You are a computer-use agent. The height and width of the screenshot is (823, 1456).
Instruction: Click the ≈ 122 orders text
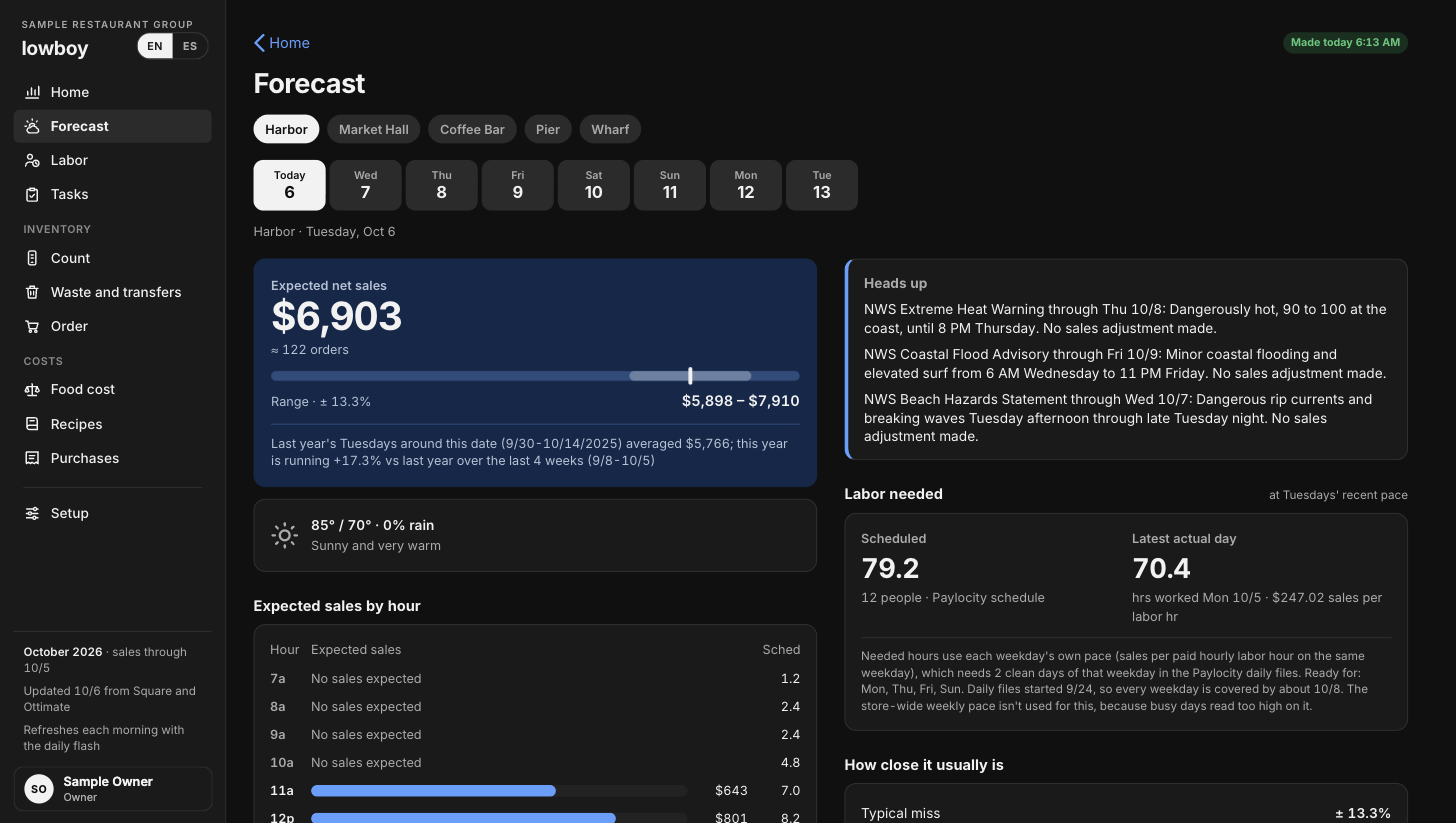pyautogui.click(x=310, y=350)
